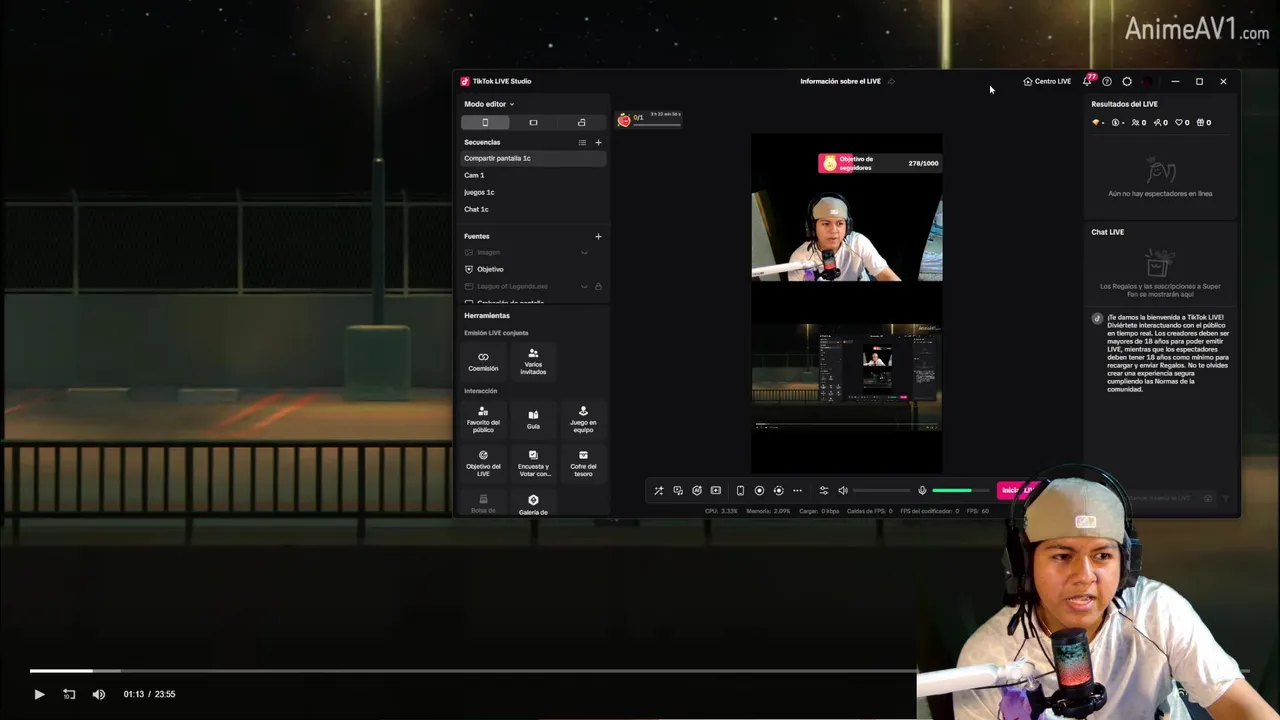Add a new sequence with plus icon
Viewport: 1280px width, 720px height.
[598, 142]
